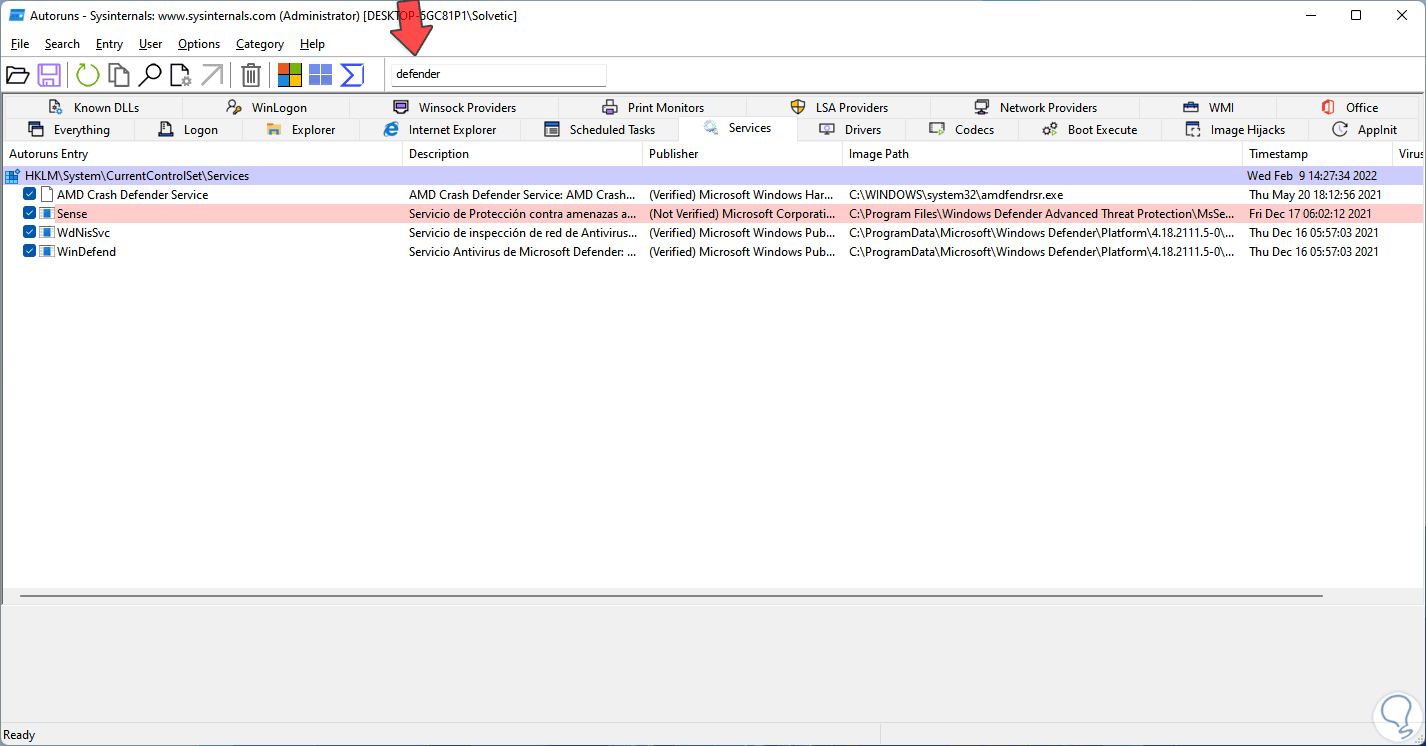Viewport: 1426px width, 746px height.
Task: Sort by the Image Path column header
Action: point(1043,154)
